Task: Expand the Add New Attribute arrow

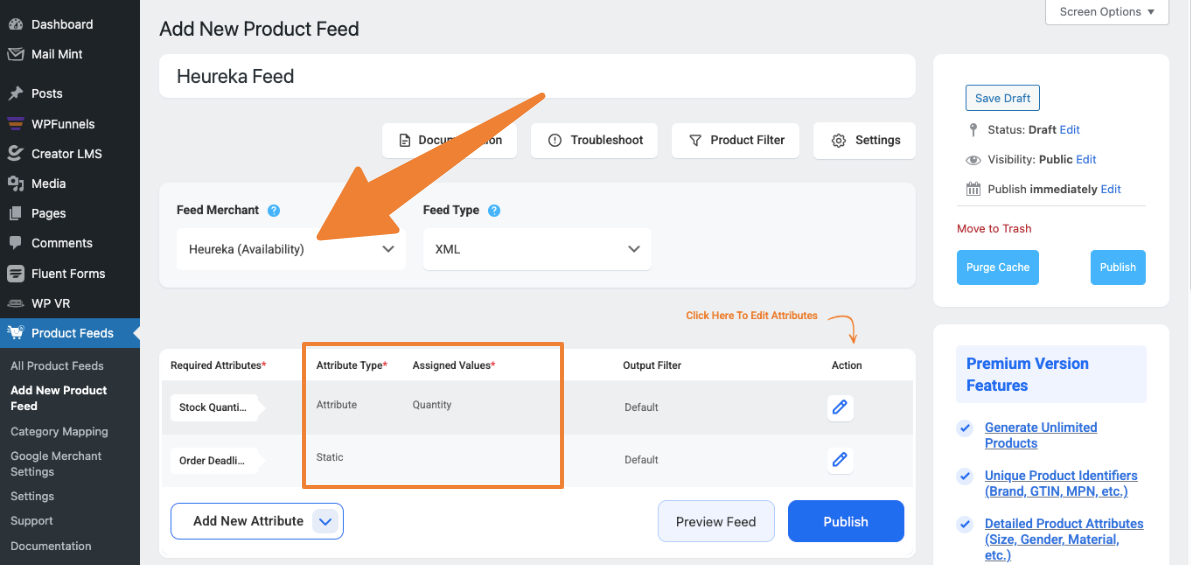Action: pyautogui.click(x=325, y=521)
